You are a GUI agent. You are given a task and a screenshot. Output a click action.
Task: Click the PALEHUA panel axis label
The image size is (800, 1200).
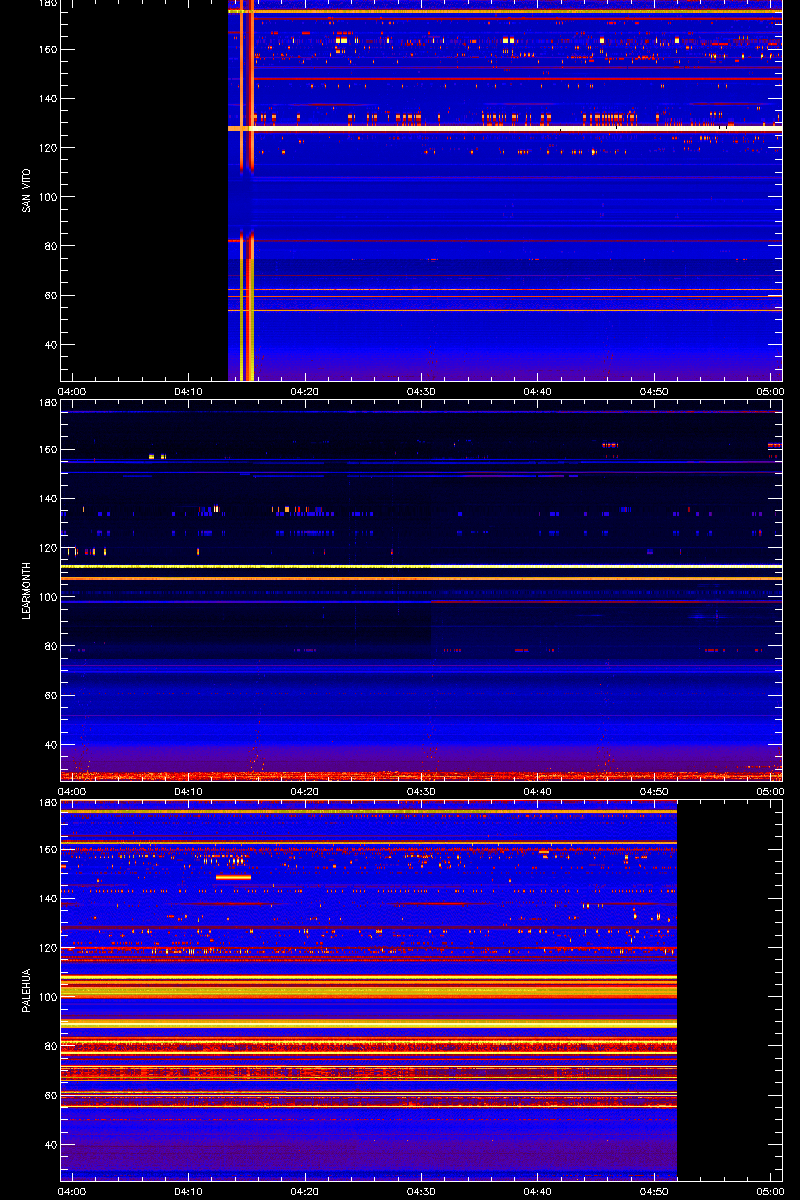click(27, 990)
